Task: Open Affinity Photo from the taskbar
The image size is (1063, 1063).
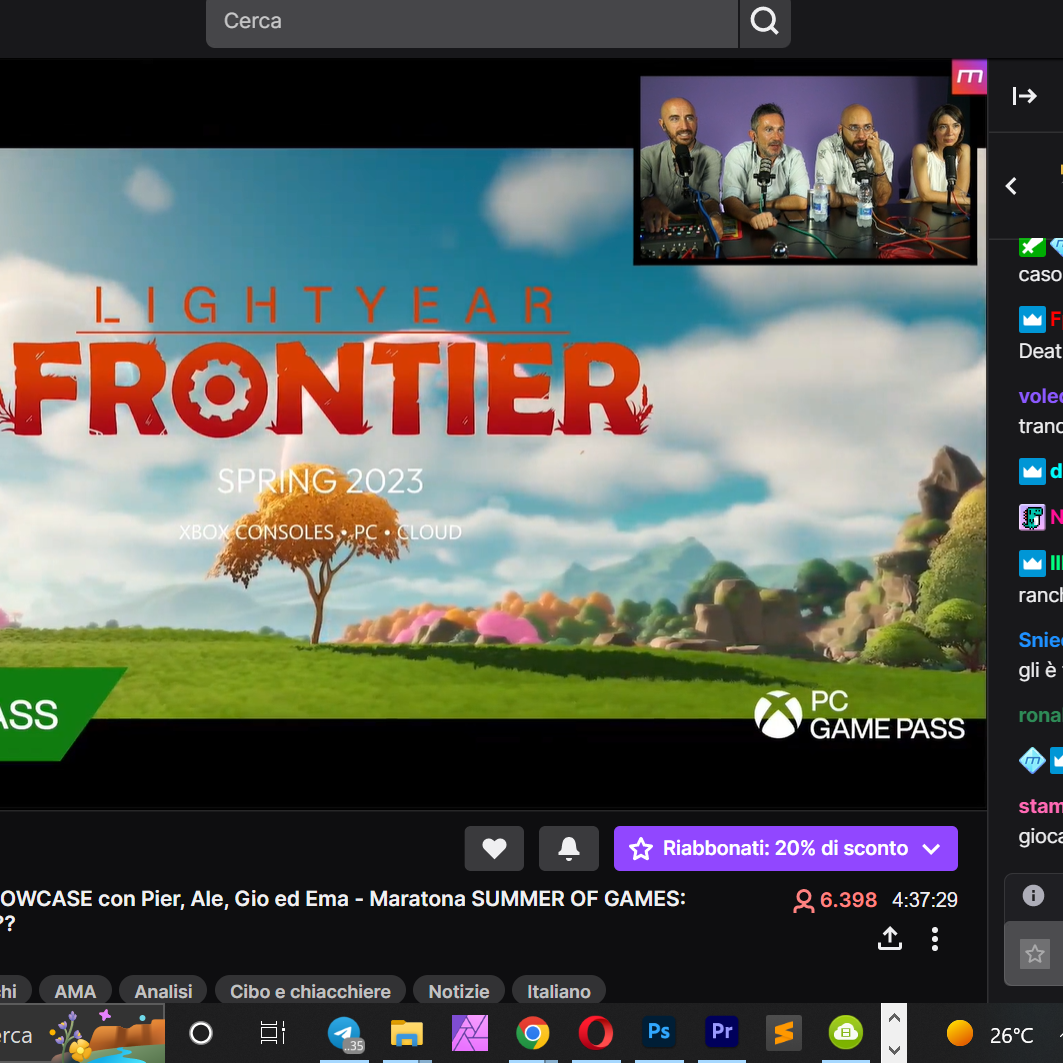Action: tap(470, 1033)
